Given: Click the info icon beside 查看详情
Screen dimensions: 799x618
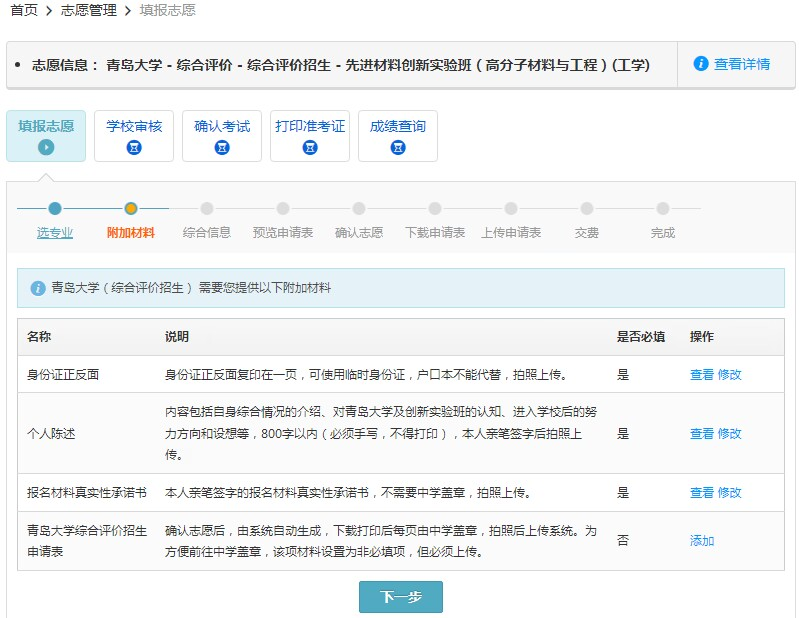Looking at the screenshot, I should (x=701, y=64).
